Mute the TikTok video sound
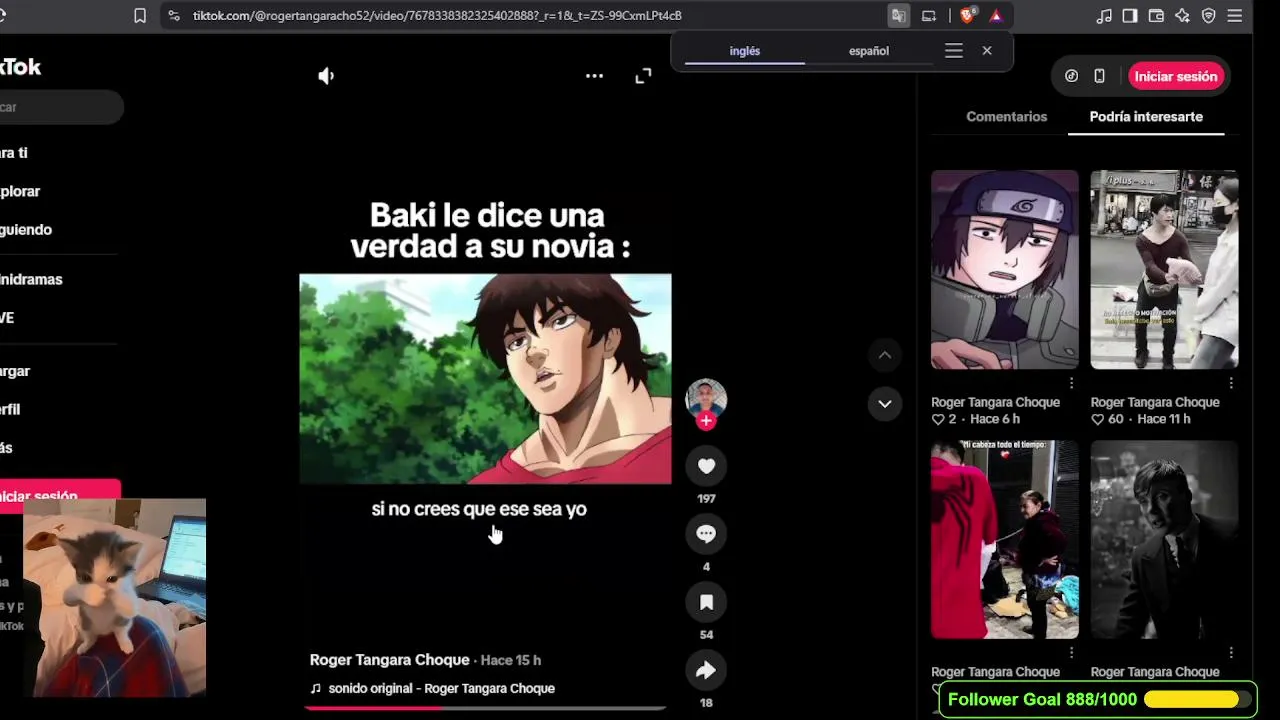The image size is (1280, 720). [x=326, y=76]
